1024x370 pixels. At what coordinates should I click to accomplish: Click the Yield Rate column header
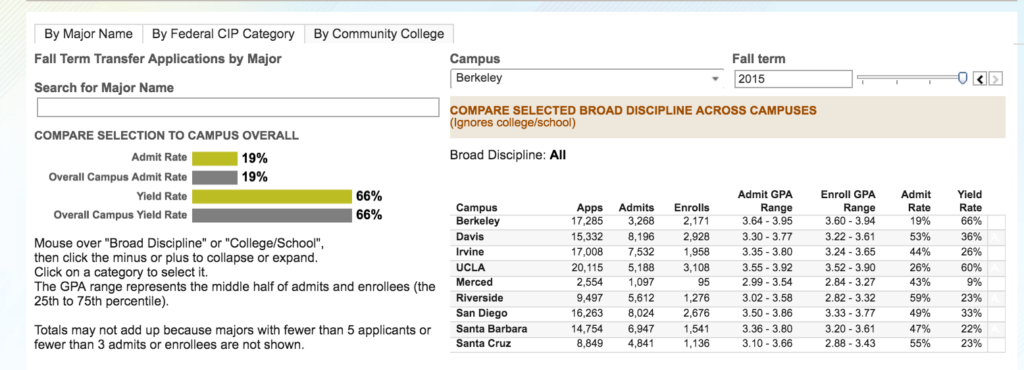969,201
